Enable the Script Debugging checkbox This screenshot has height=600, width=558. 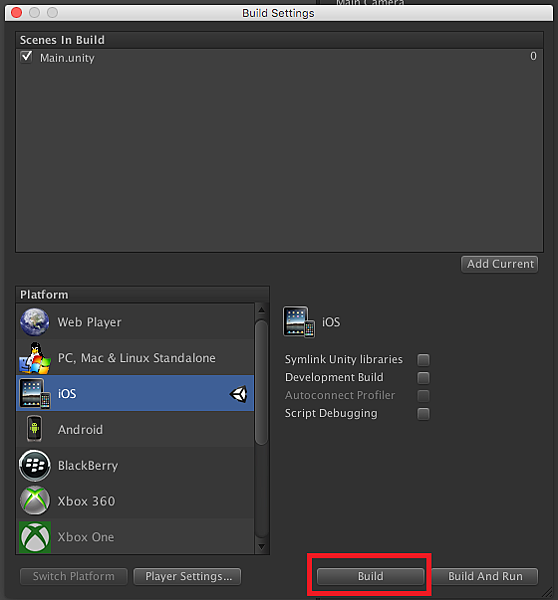[x=423, y=414]
